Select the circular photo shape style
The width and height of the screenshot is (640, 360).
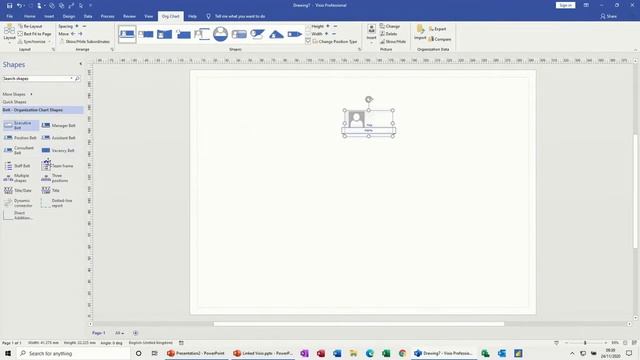pos(220,34)
